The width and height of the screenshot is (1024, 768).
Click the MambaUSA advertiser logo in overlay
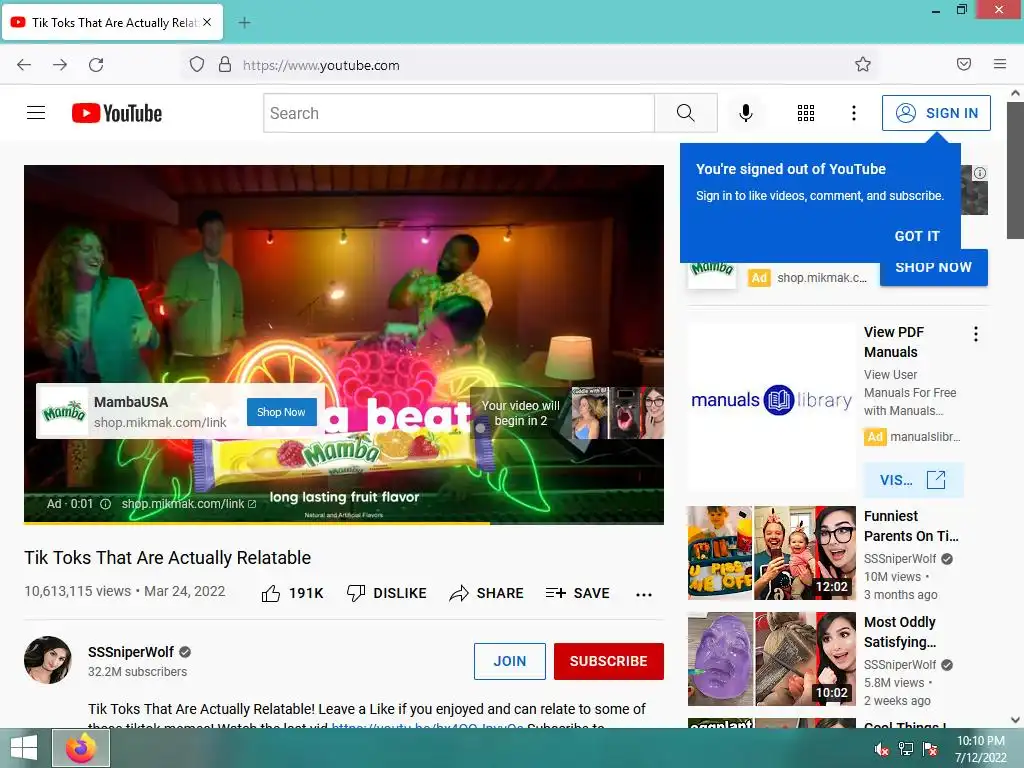(x=63, y=411)
